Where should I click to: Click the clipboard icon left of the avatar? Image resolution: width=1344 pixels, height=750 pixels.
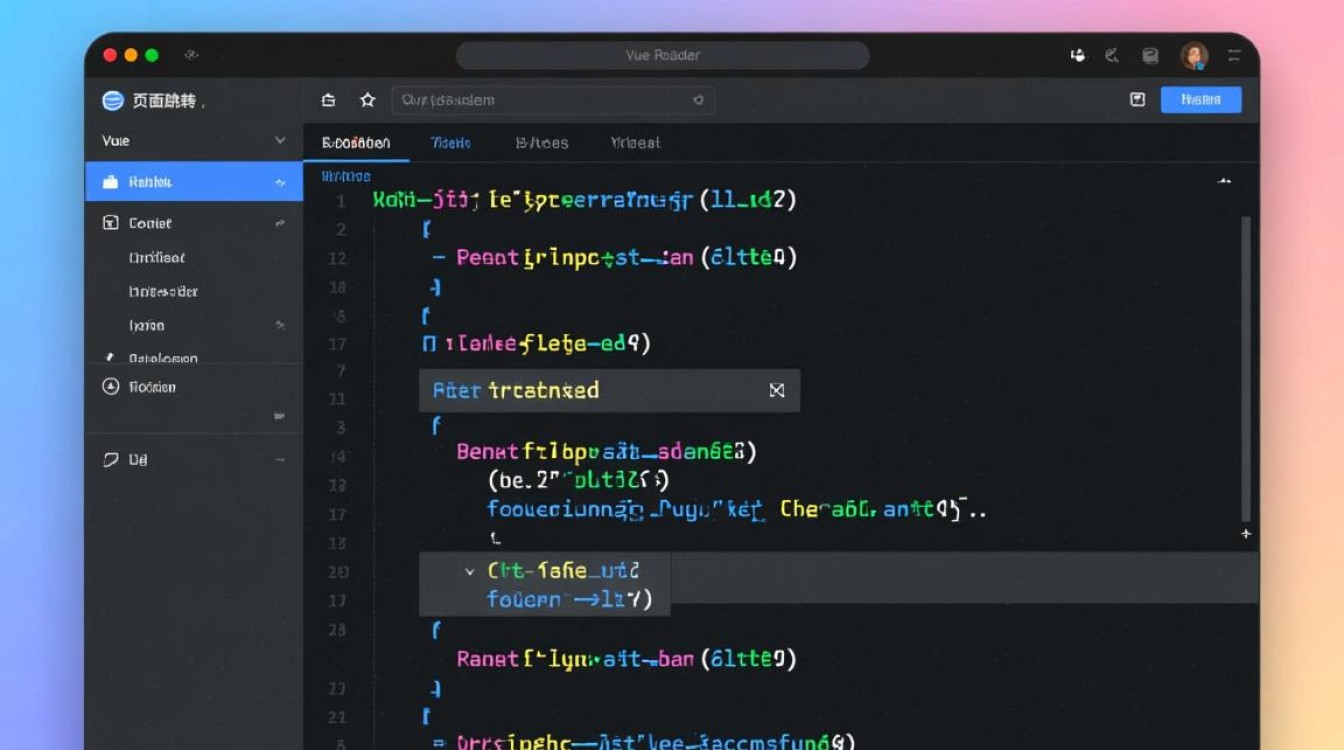click(x=1150, y=56)
